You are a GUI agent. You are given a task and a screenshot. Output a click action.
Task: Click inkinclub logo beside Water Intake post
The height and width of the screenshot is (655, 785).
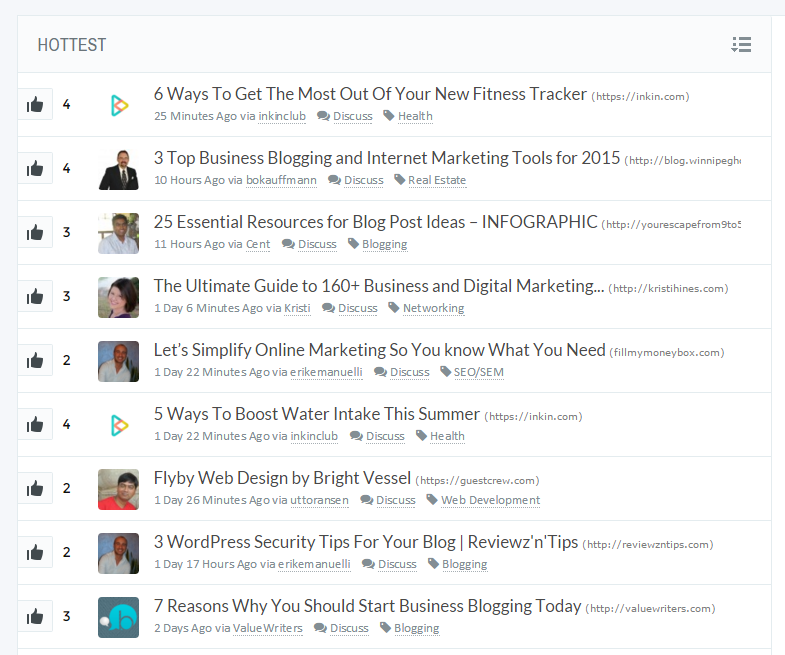pos(119,425)
